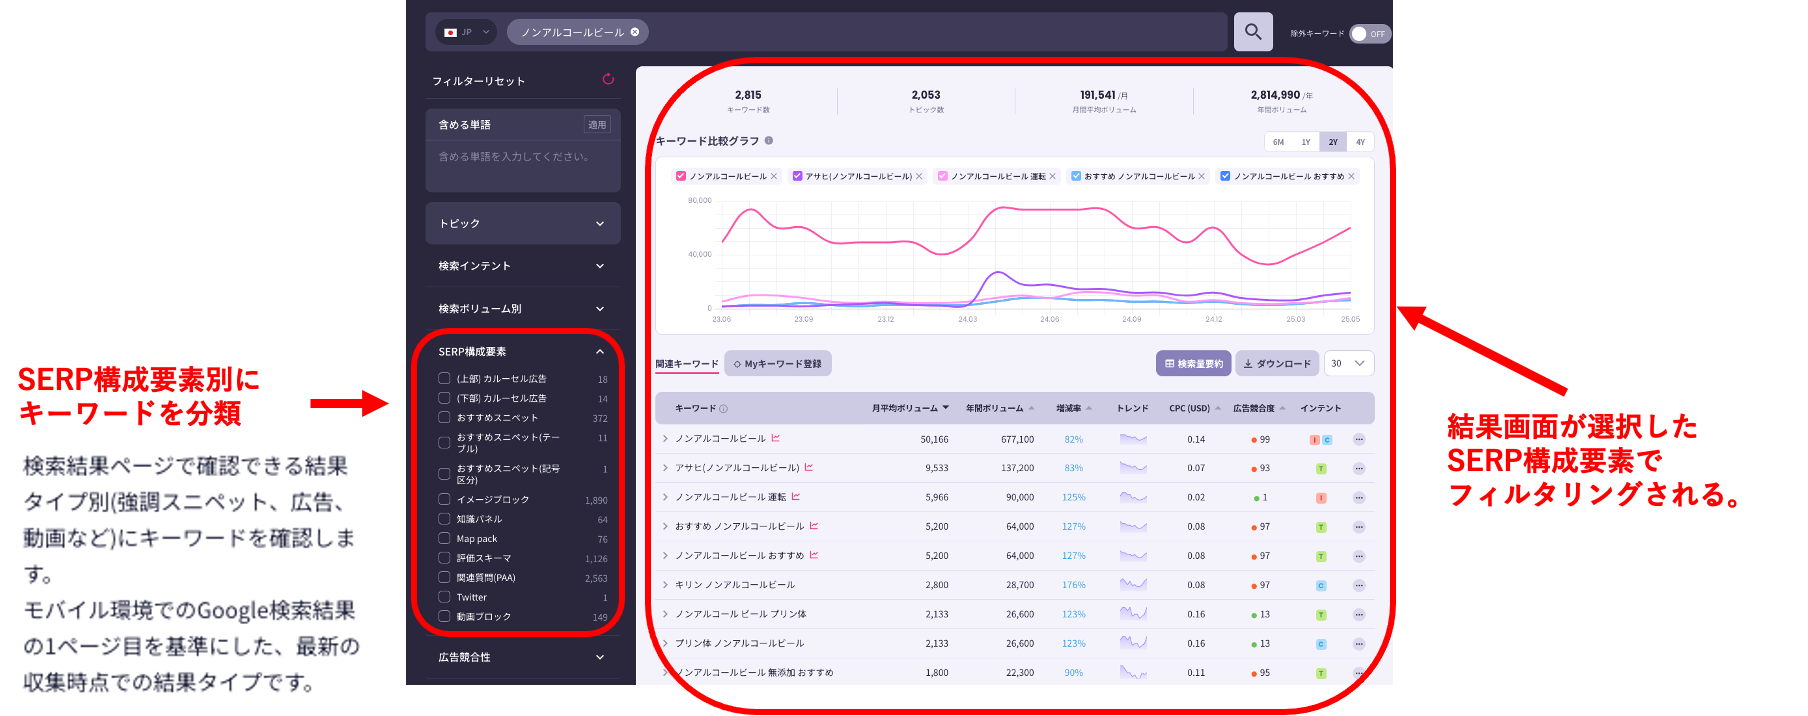Click the info icon in キーワード column header
The width and height of the screenshot is (1808, 716).
724,409
